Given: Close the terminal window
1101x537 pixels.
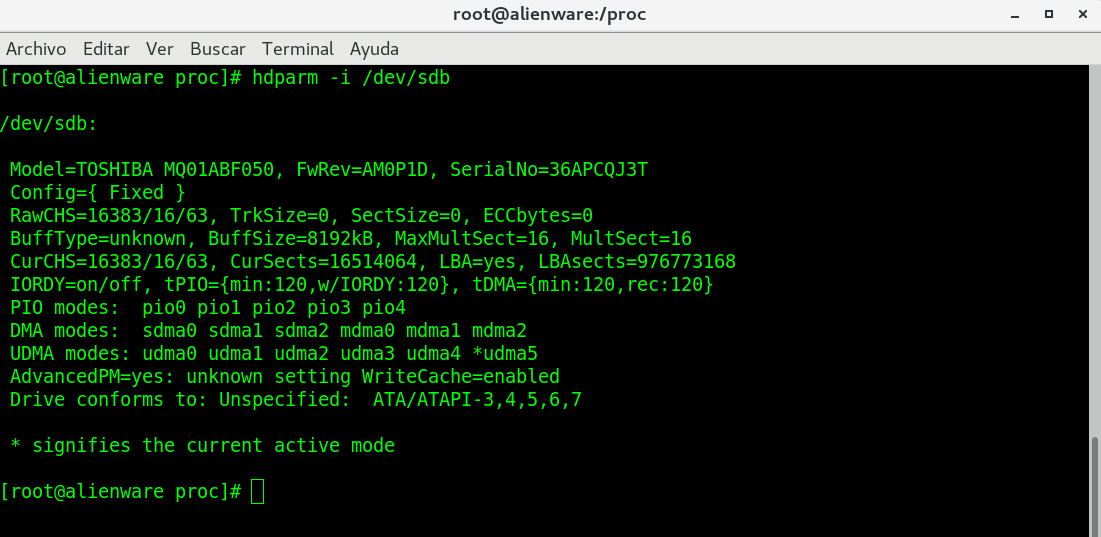Looking at the screenshot, I should pyautogui.click(x=1081, y=15).
